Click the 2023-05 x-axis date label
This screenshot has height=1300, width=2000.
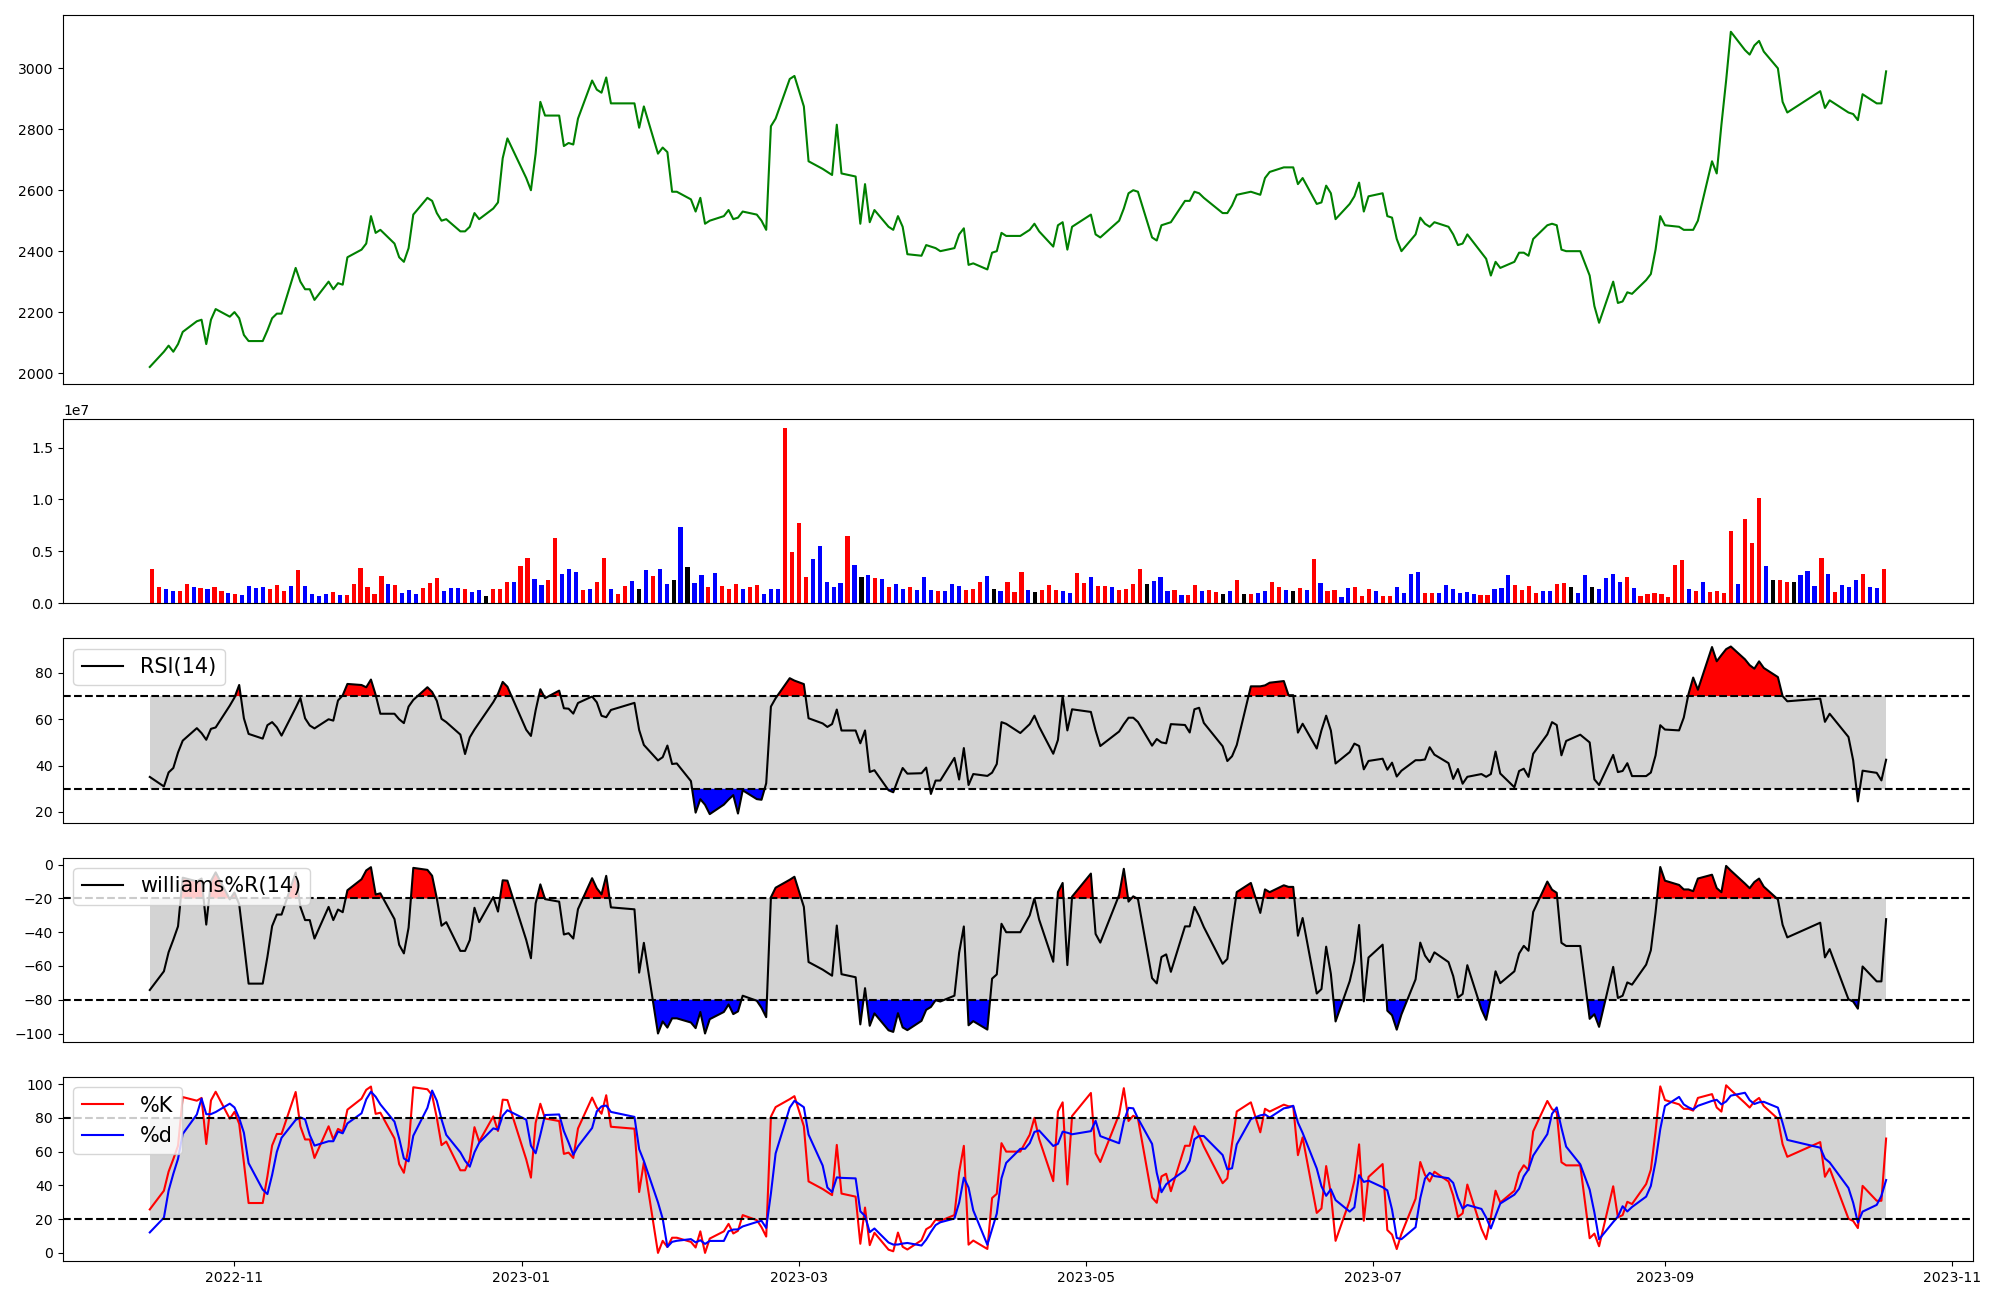(1086, 1277)
